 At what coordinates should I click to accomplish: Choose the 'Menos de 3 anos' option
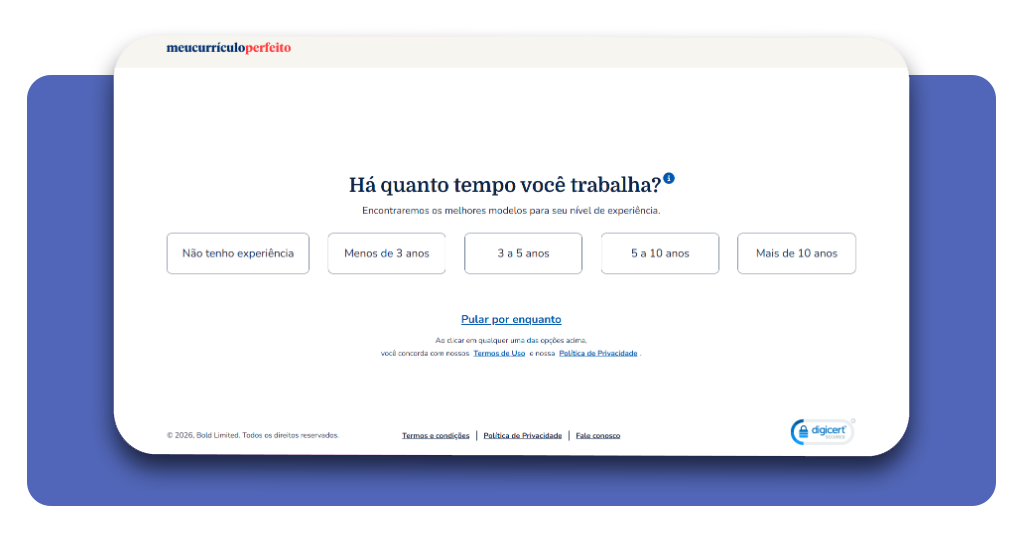(387, 253)
